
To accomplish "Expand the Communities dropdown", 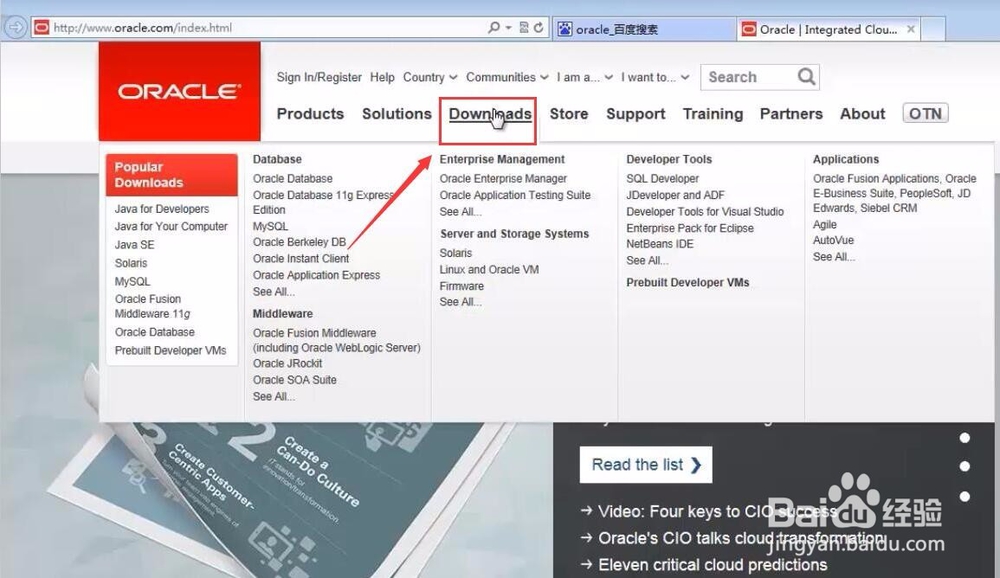I will tap(507, 77).
